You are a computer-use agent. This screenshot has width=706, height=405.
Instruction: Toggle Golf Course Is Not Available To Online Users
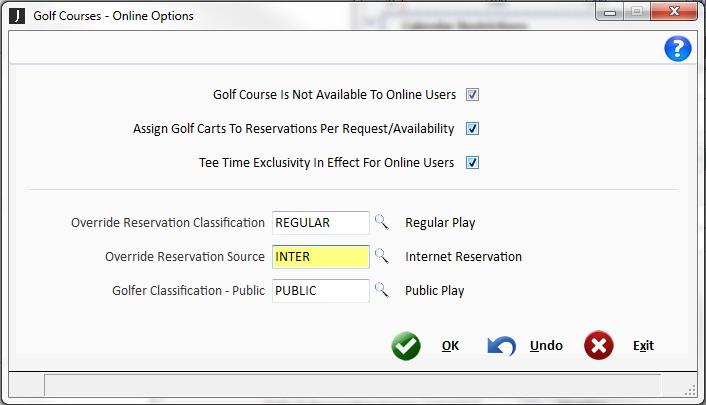click(x=473, y=95)
